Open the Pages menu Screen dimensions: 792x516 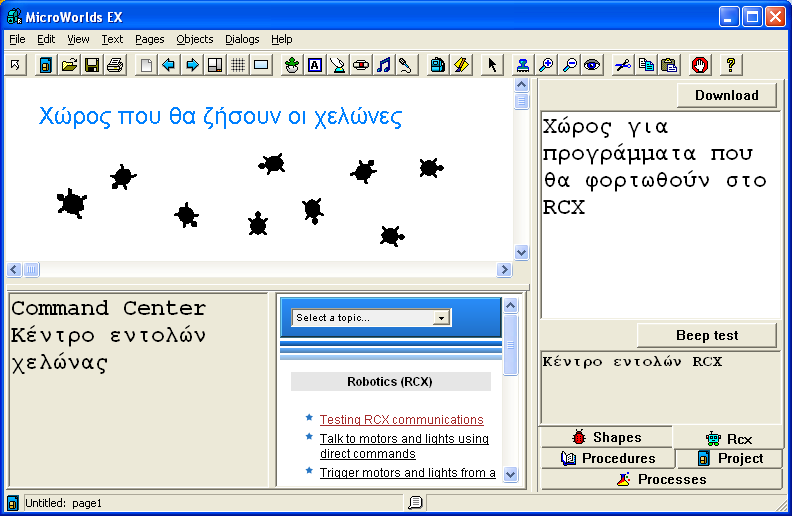(x=150, y=39)
